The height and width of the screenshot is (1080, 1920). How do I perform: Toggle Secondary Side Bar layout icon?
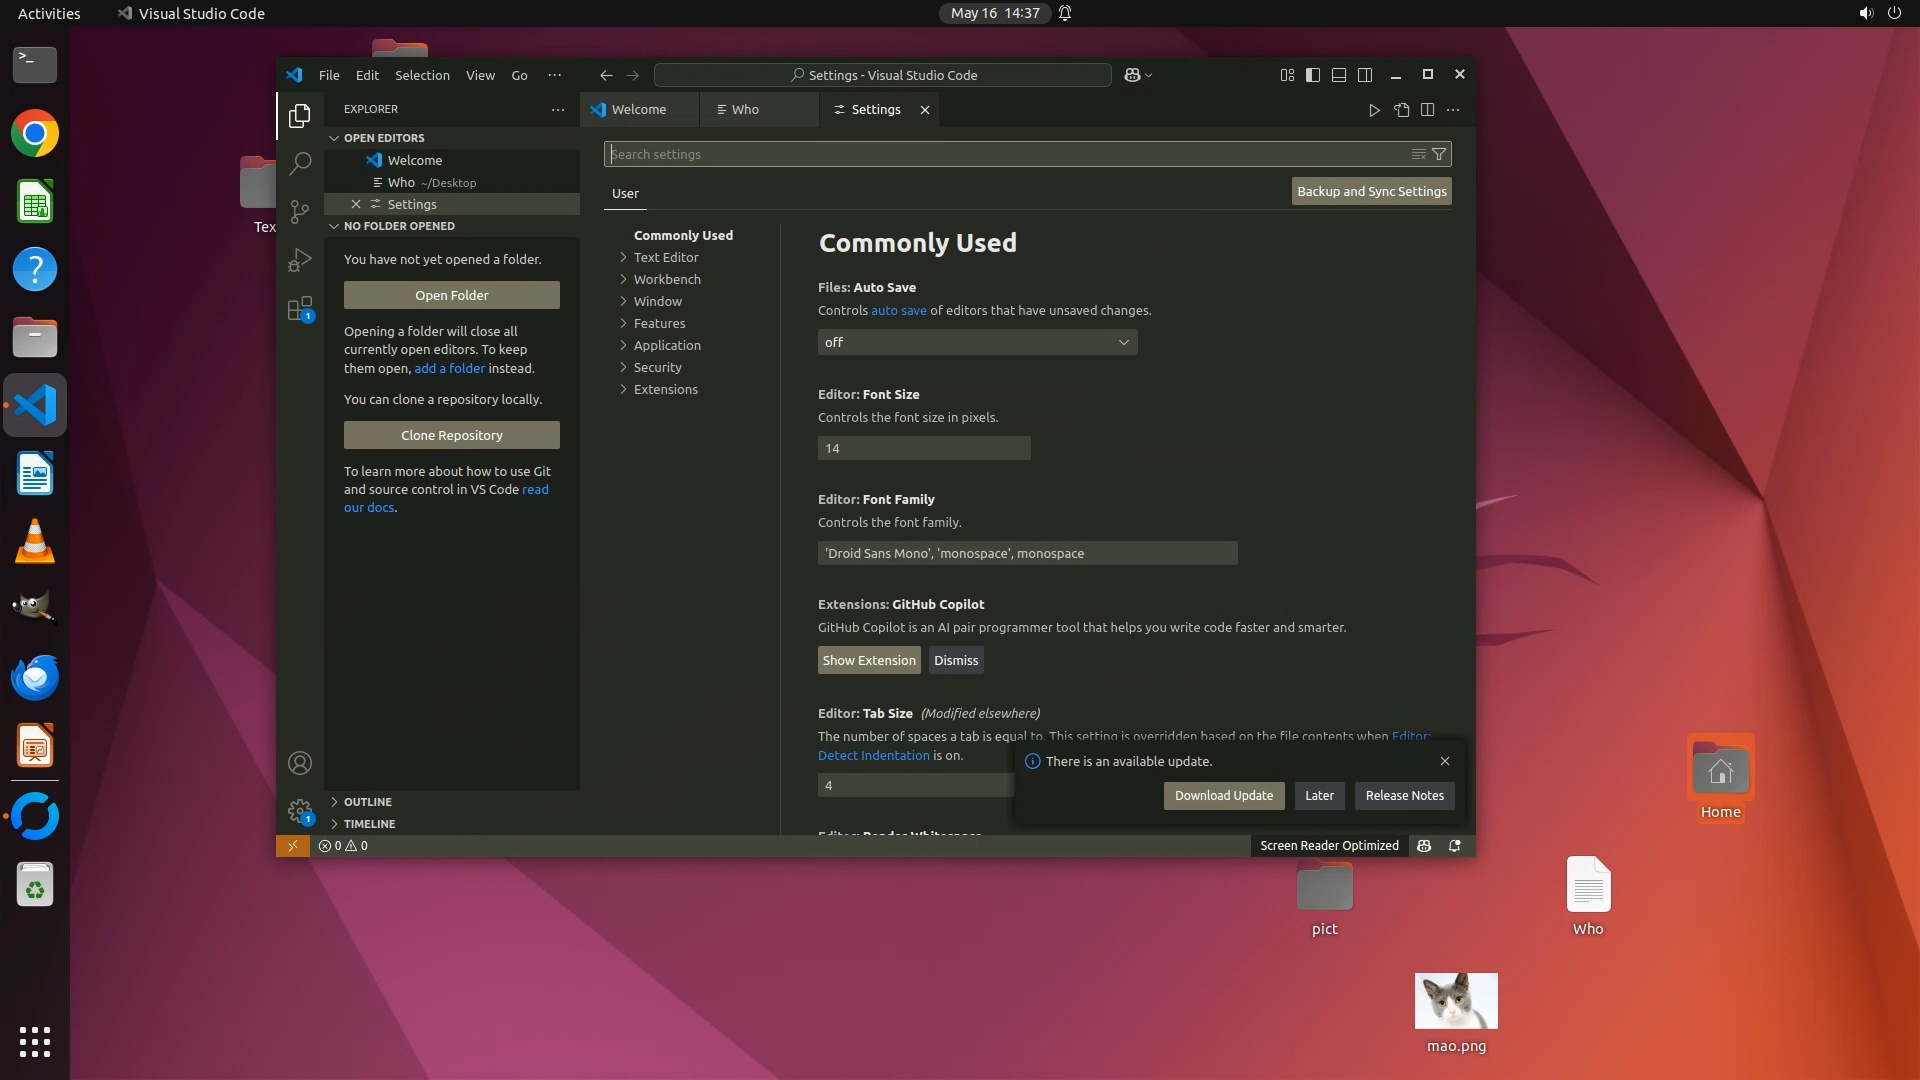tap(1365, 75)
